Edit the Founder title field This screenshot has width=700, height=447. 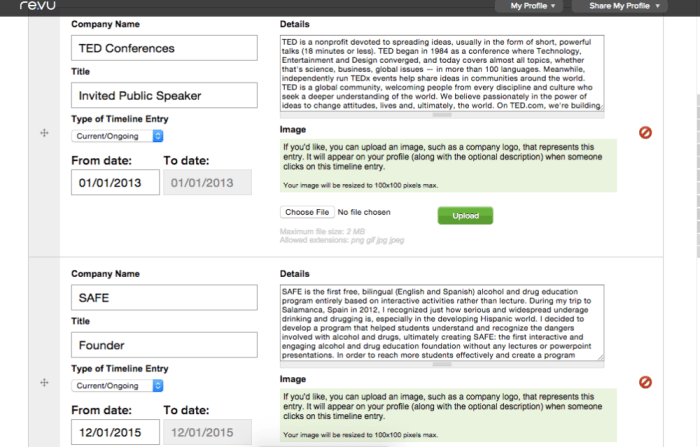(164, 346)
